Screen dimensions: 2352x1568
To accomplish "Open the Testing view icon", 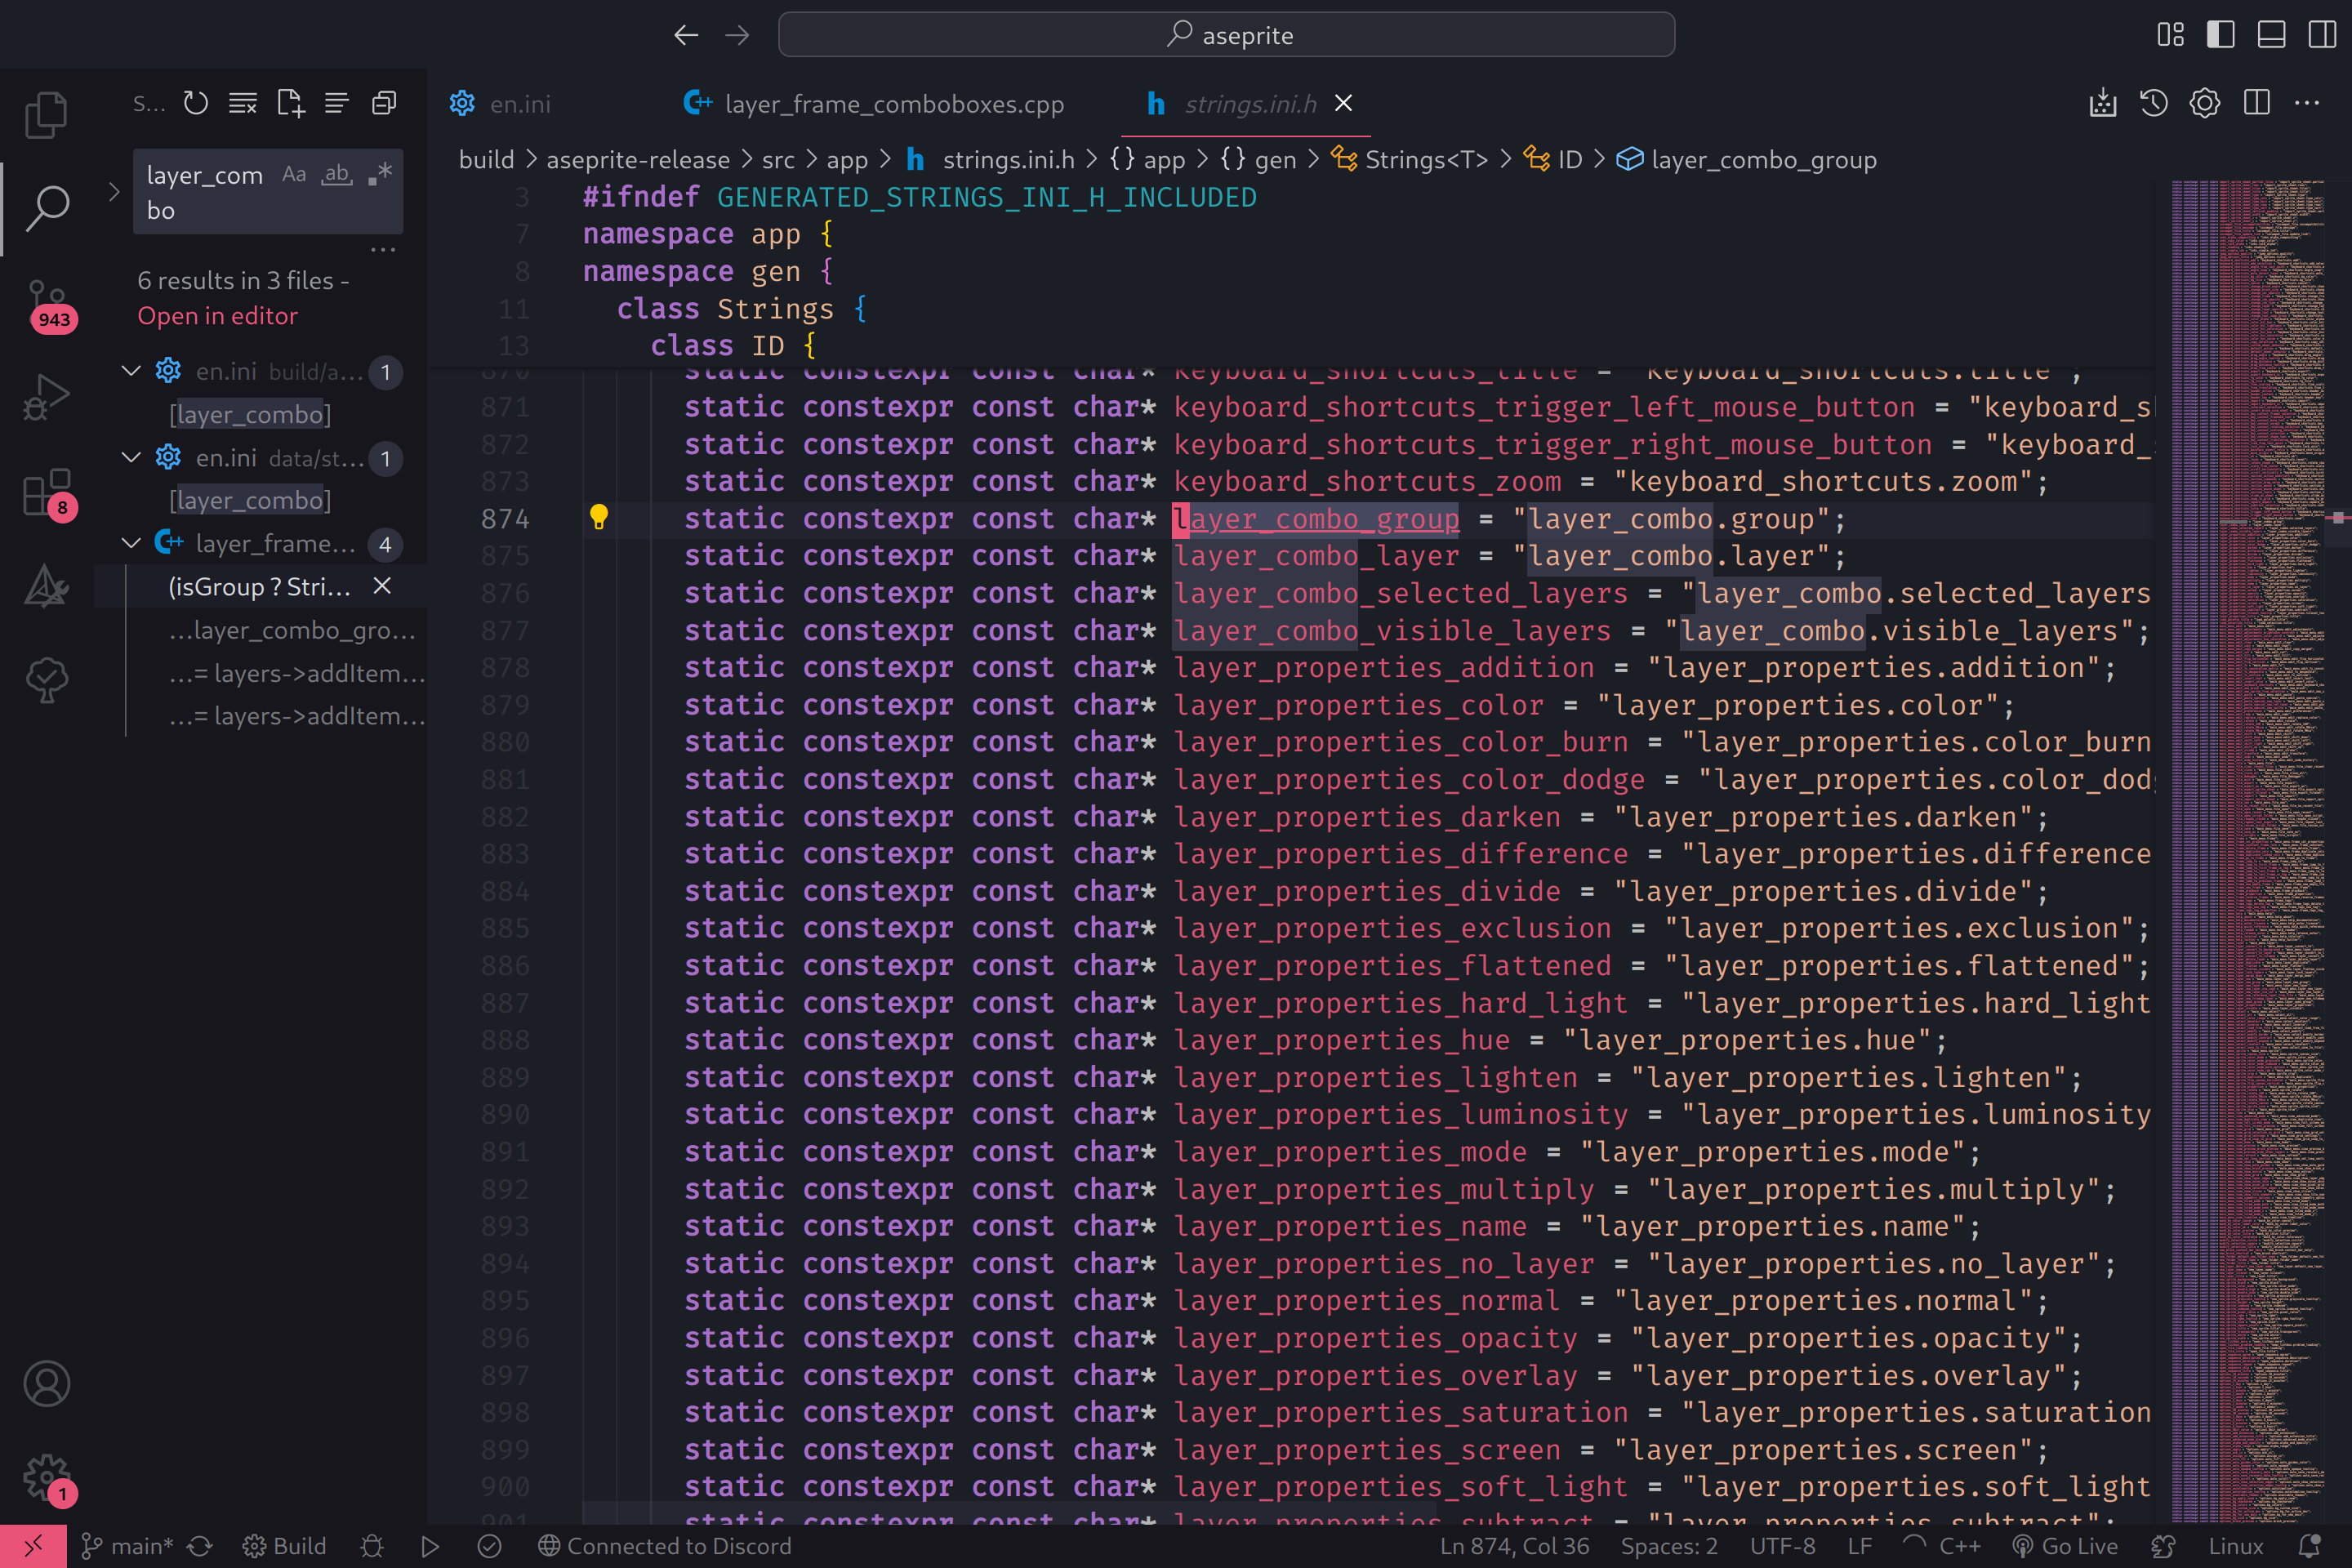I will point(46,680).
